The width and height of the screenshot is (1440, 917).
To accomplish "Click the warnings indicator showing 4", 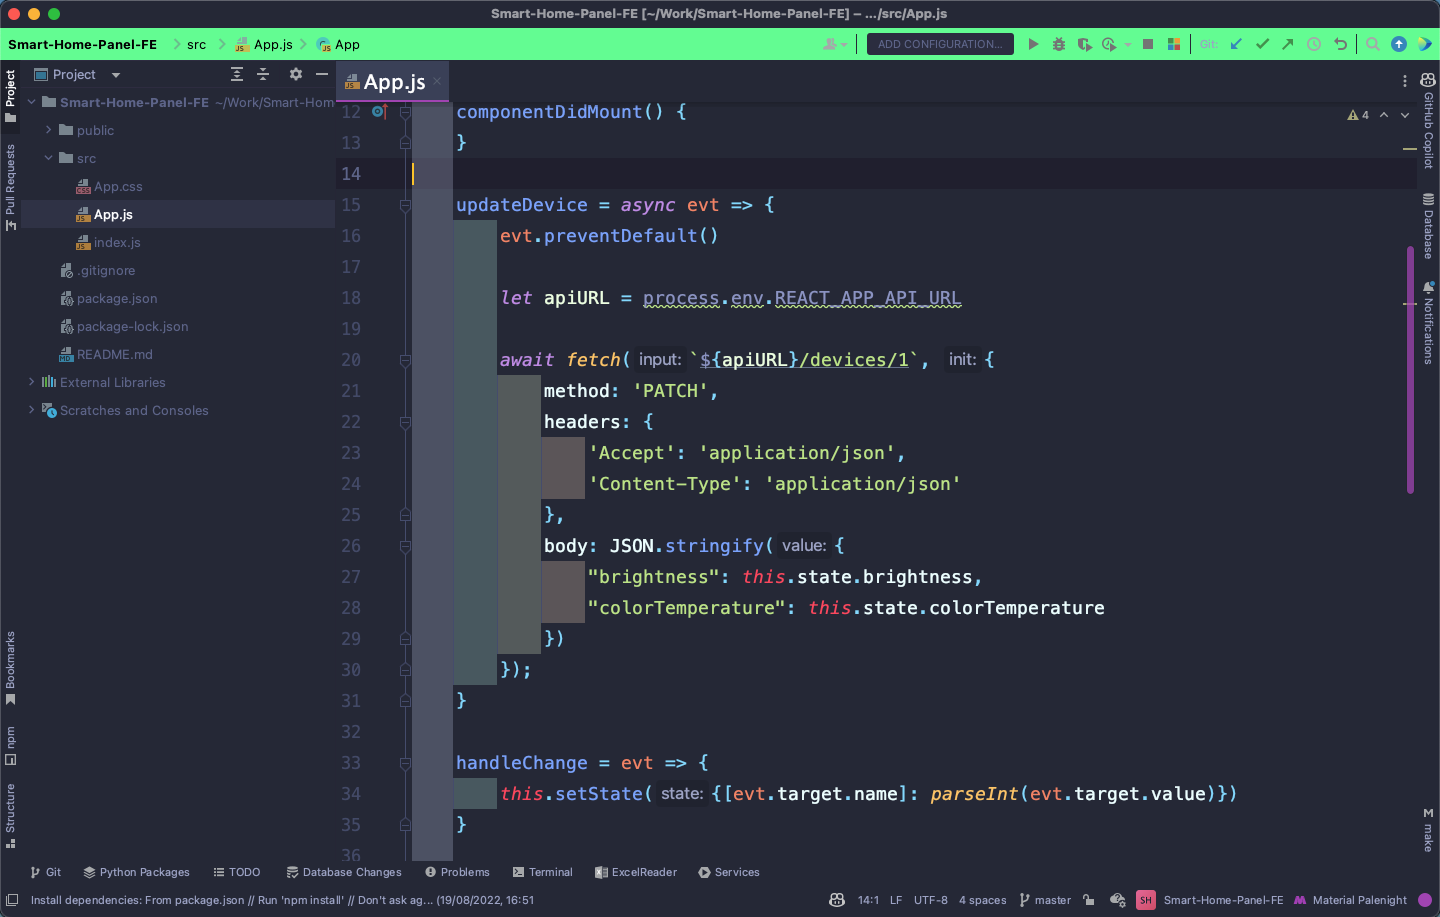I will pos(1358,115).
